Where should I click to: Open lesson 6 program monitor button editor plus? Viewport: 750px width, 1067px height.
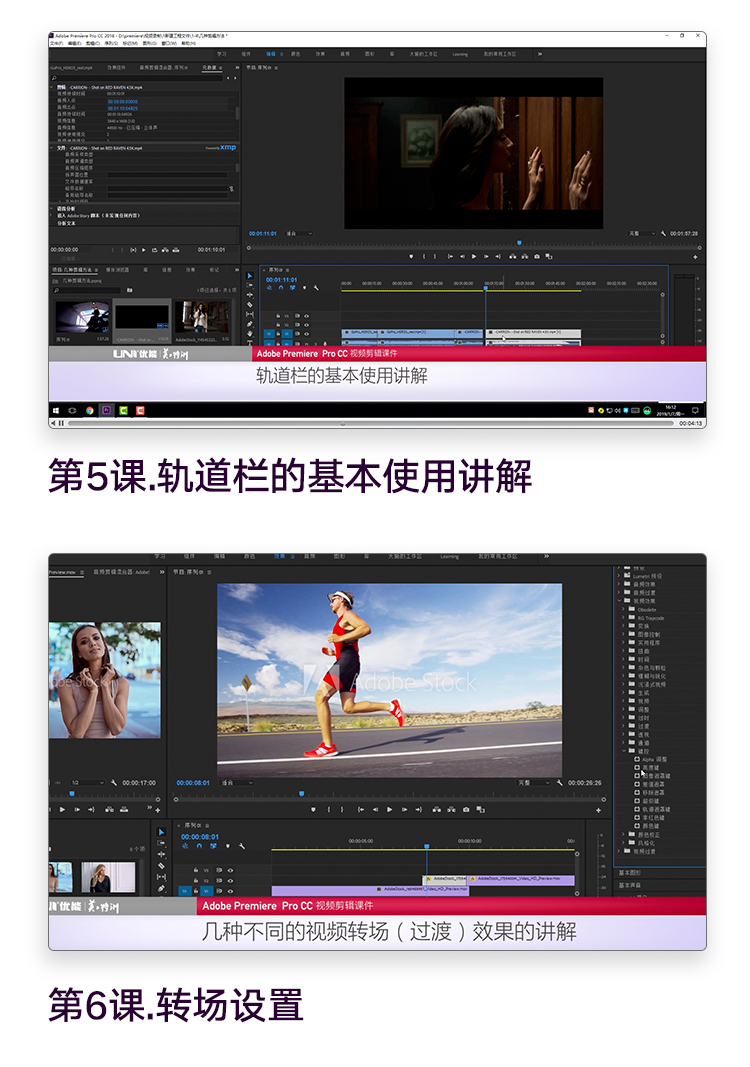point(599,810)
